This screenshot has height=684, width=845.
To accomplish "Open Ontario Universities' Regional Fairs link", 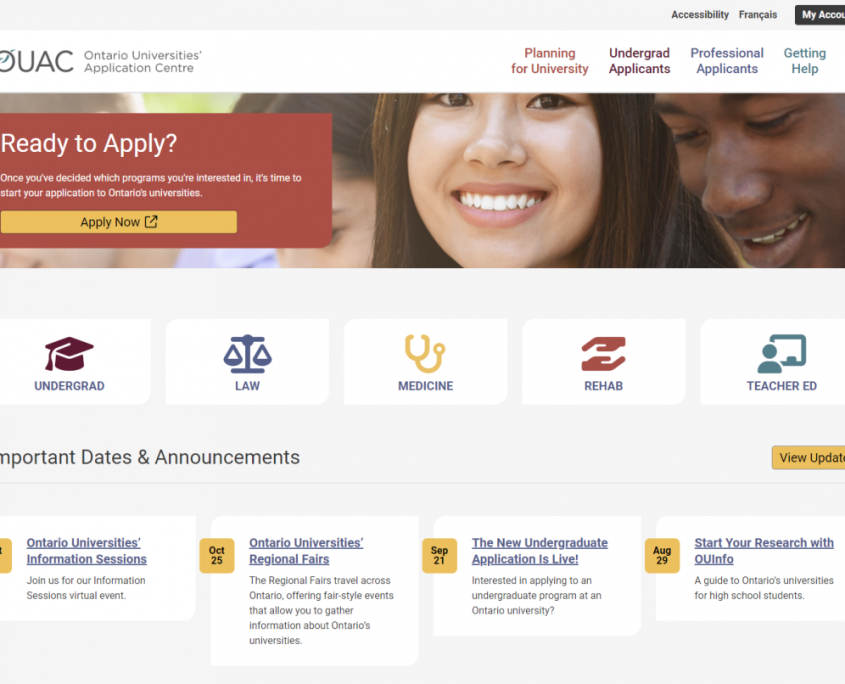I will click(306, 551).
